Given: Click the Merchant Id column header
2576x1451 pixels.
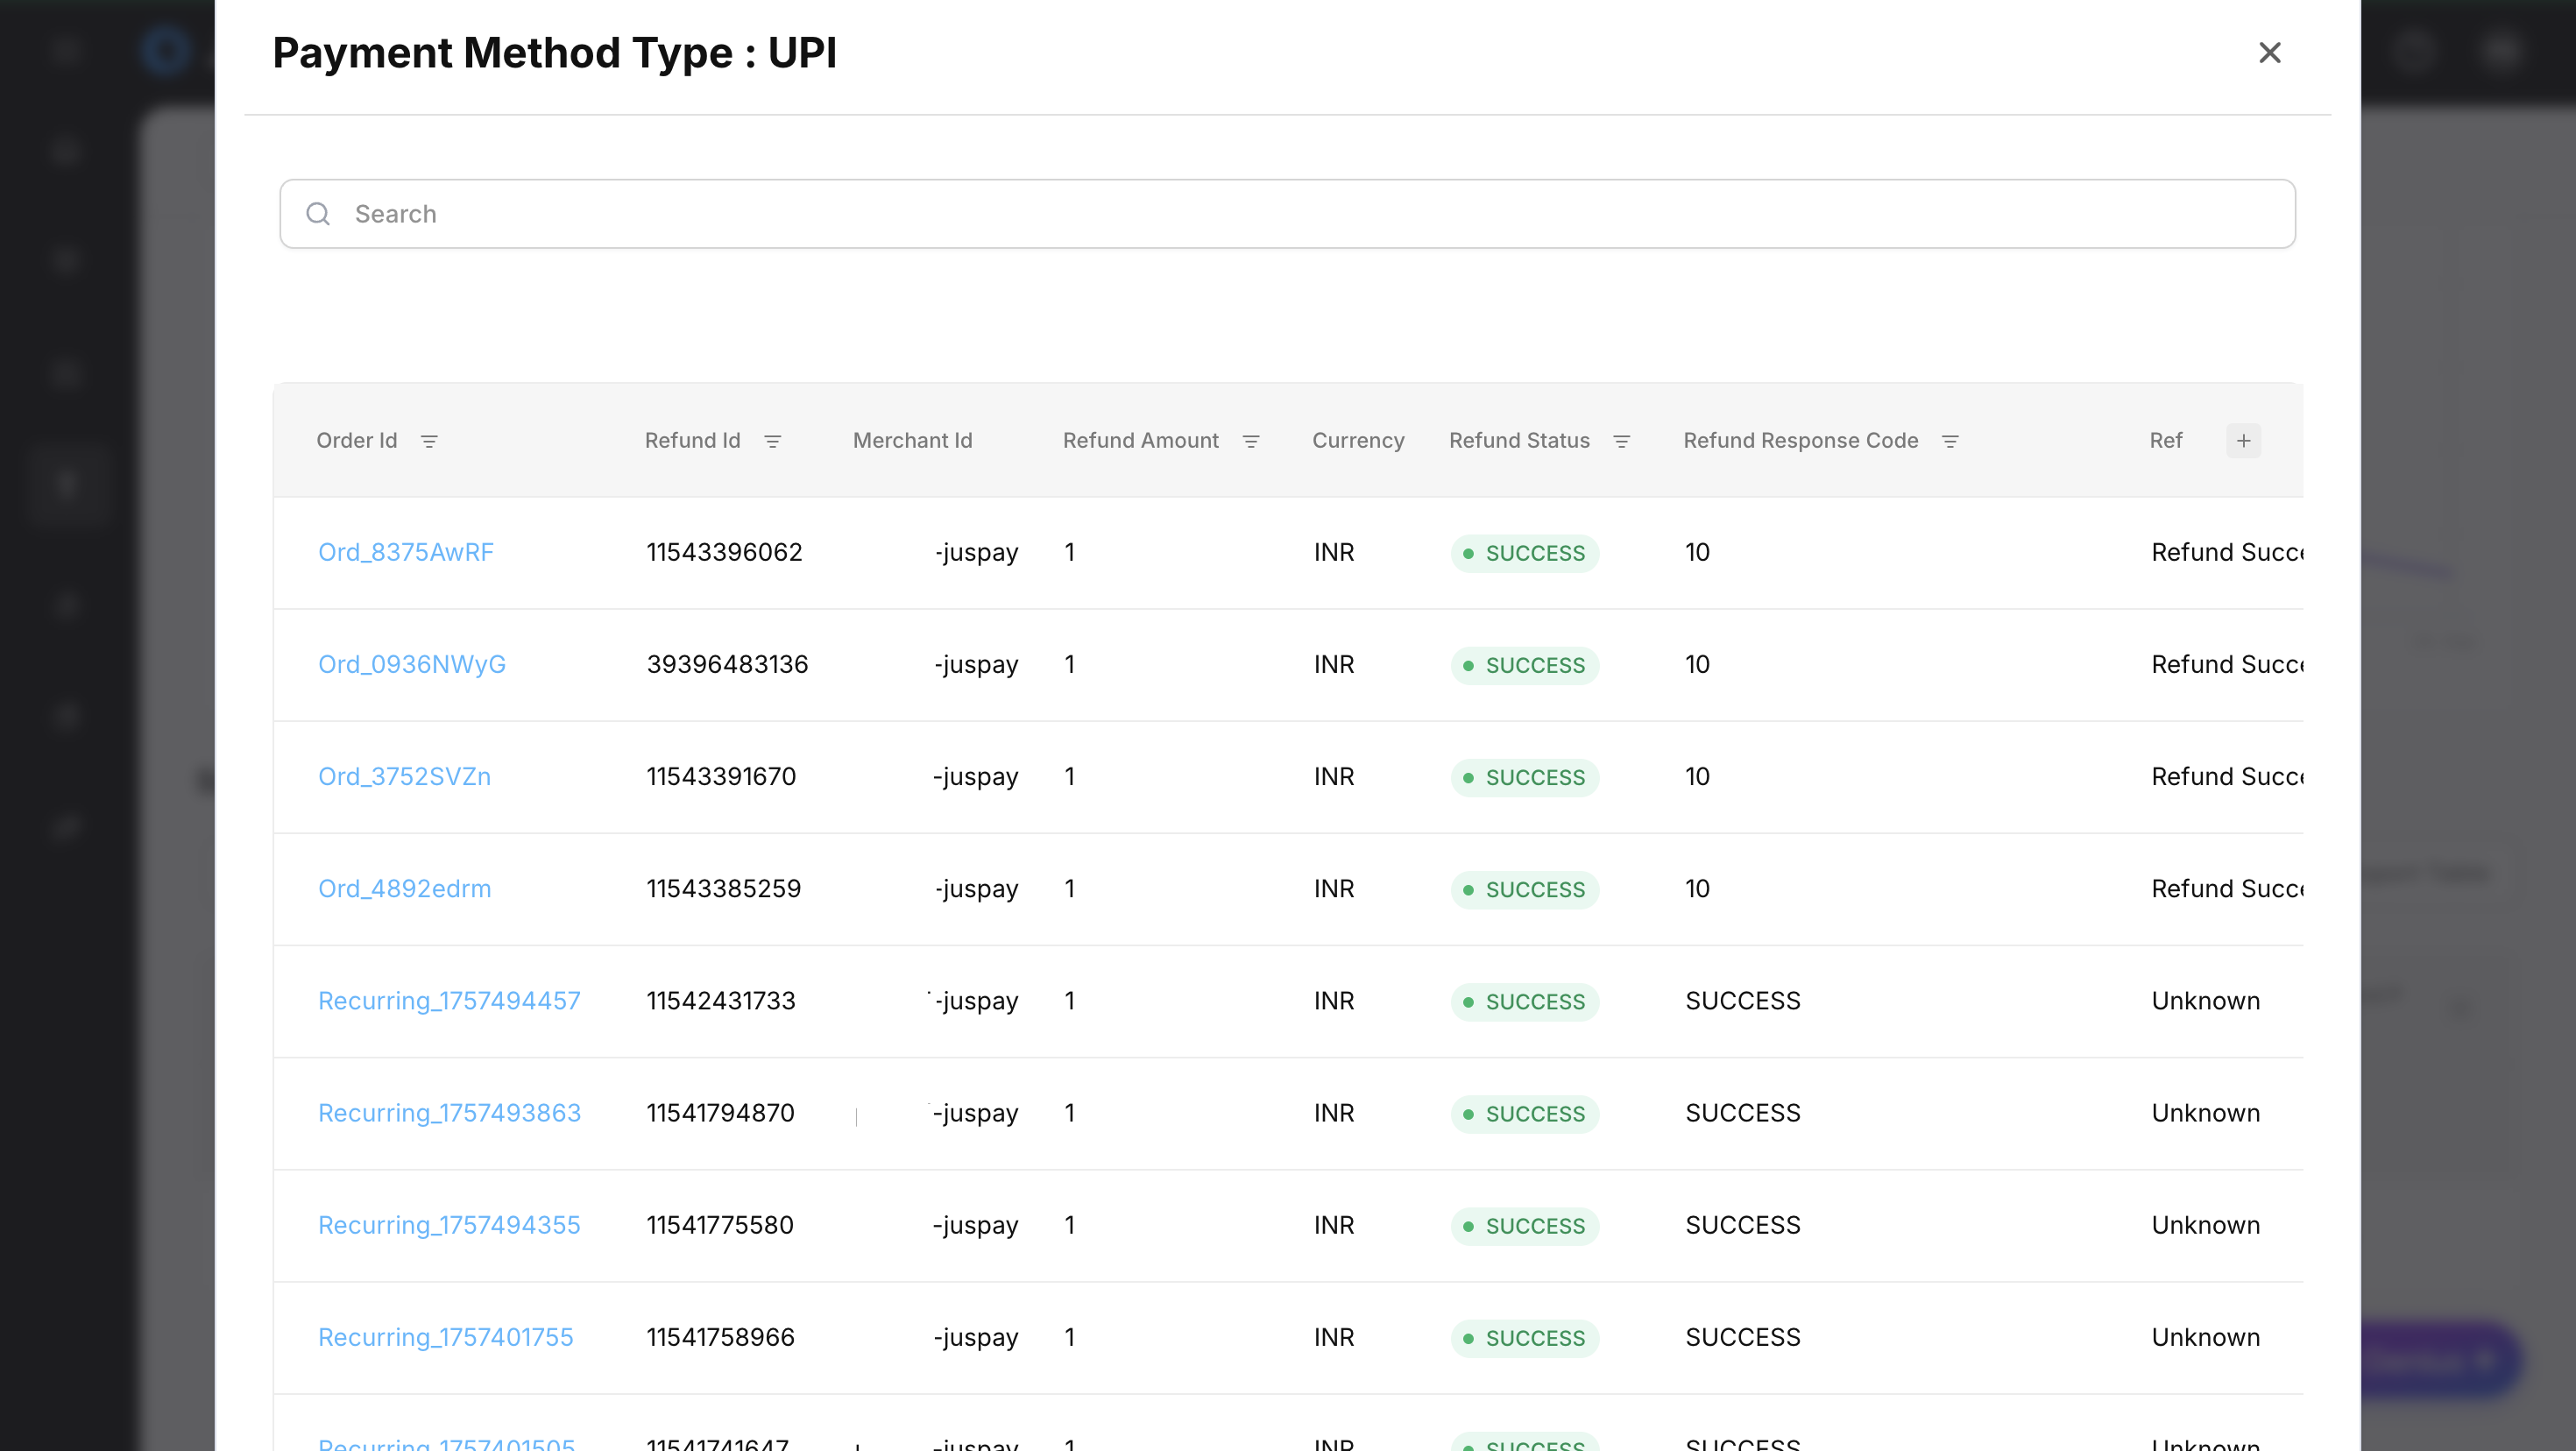Looking at the screenshot, I should (x=912, y=441).
